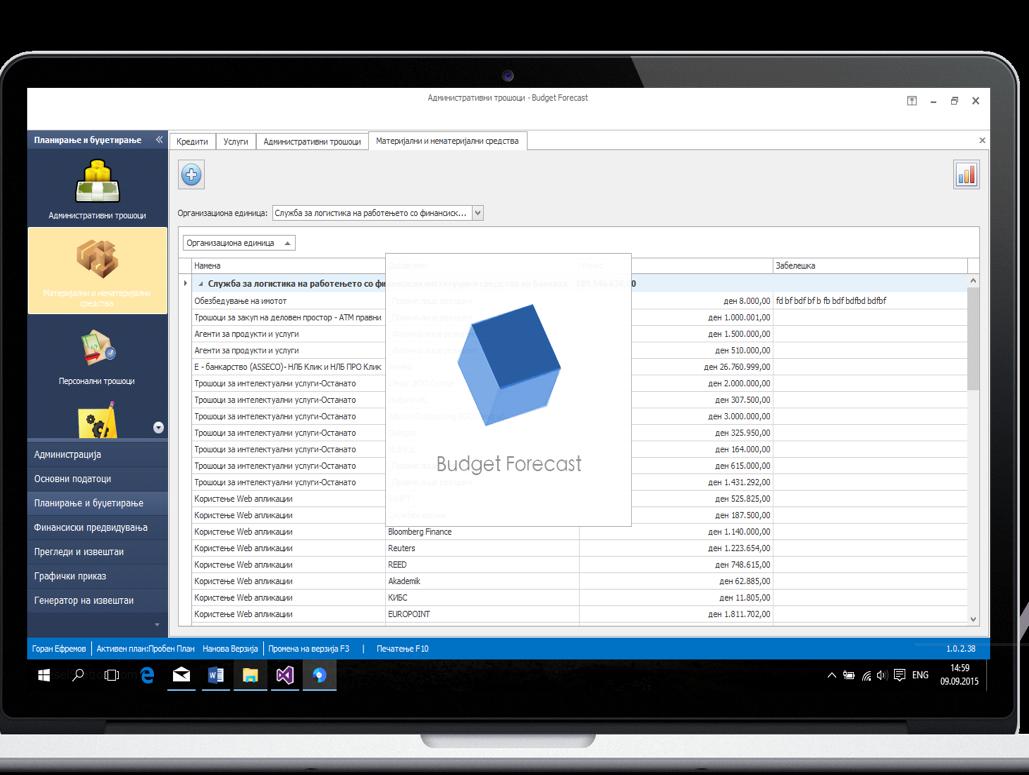The width and height of the screenshot is (1029, 775).
Task: Expand the navigation pane overflow arrow at the bottom
Action: (157, 625)
